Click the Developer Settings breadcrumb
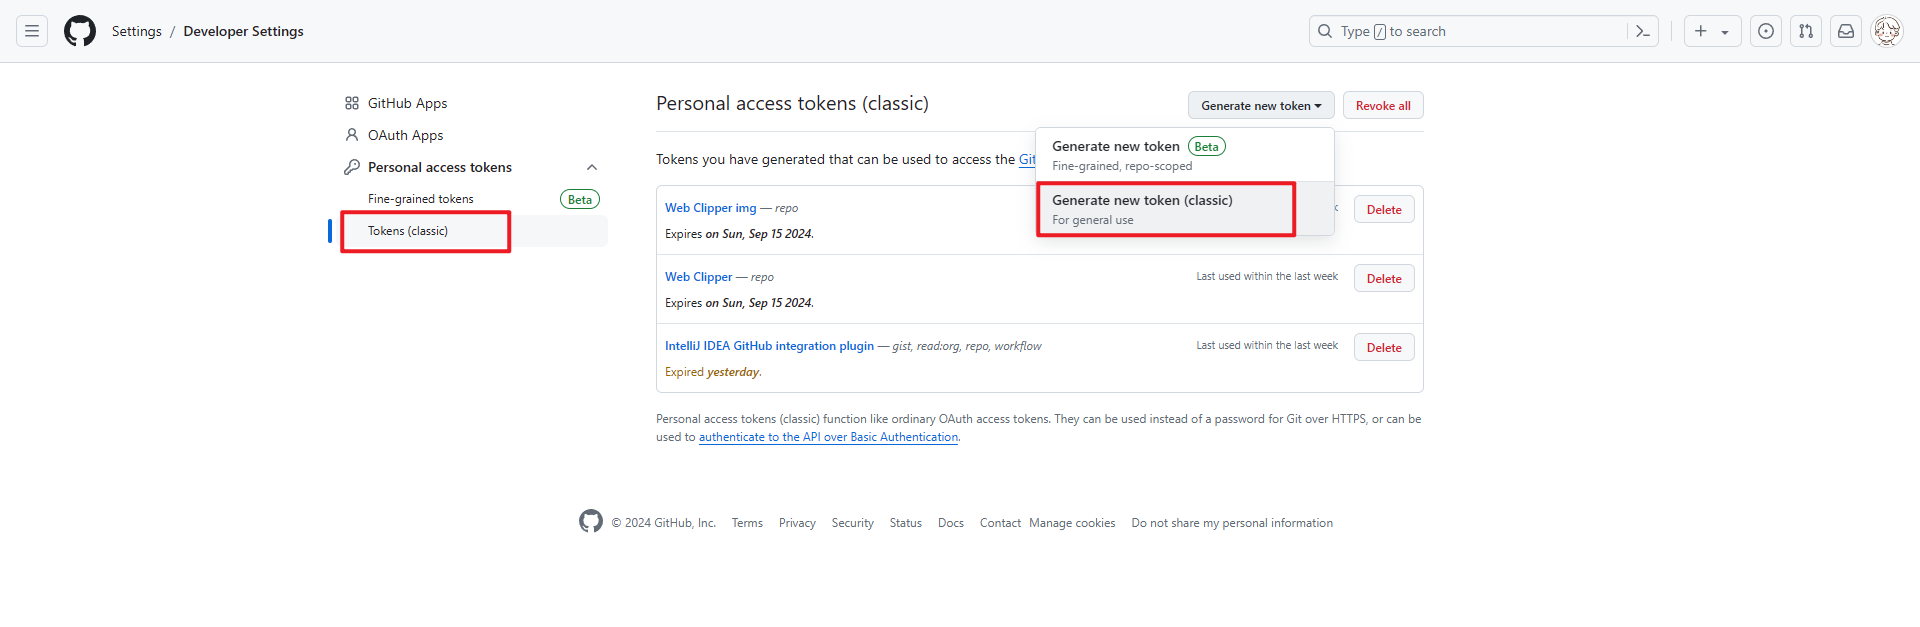 (244, 31)
